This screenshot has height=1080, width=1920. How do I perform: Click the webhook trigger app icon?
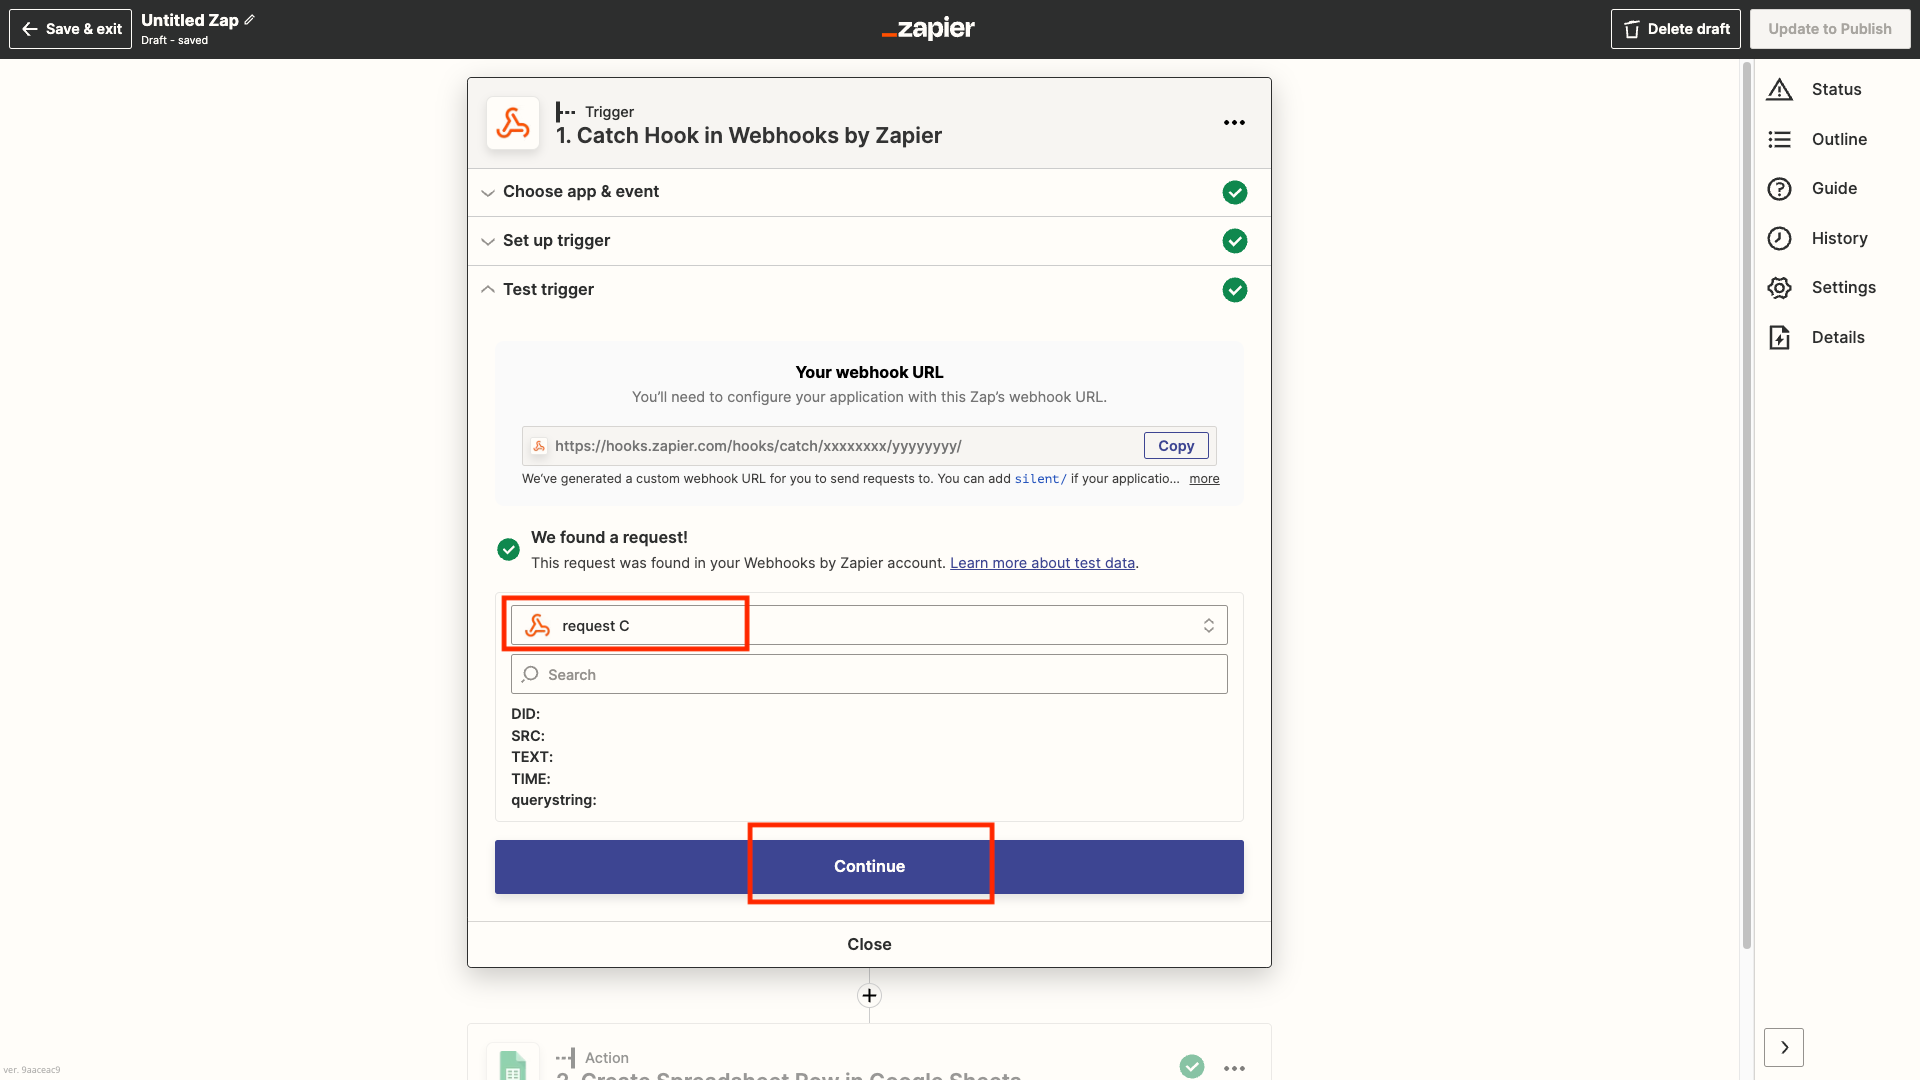[x=512, y=123]
